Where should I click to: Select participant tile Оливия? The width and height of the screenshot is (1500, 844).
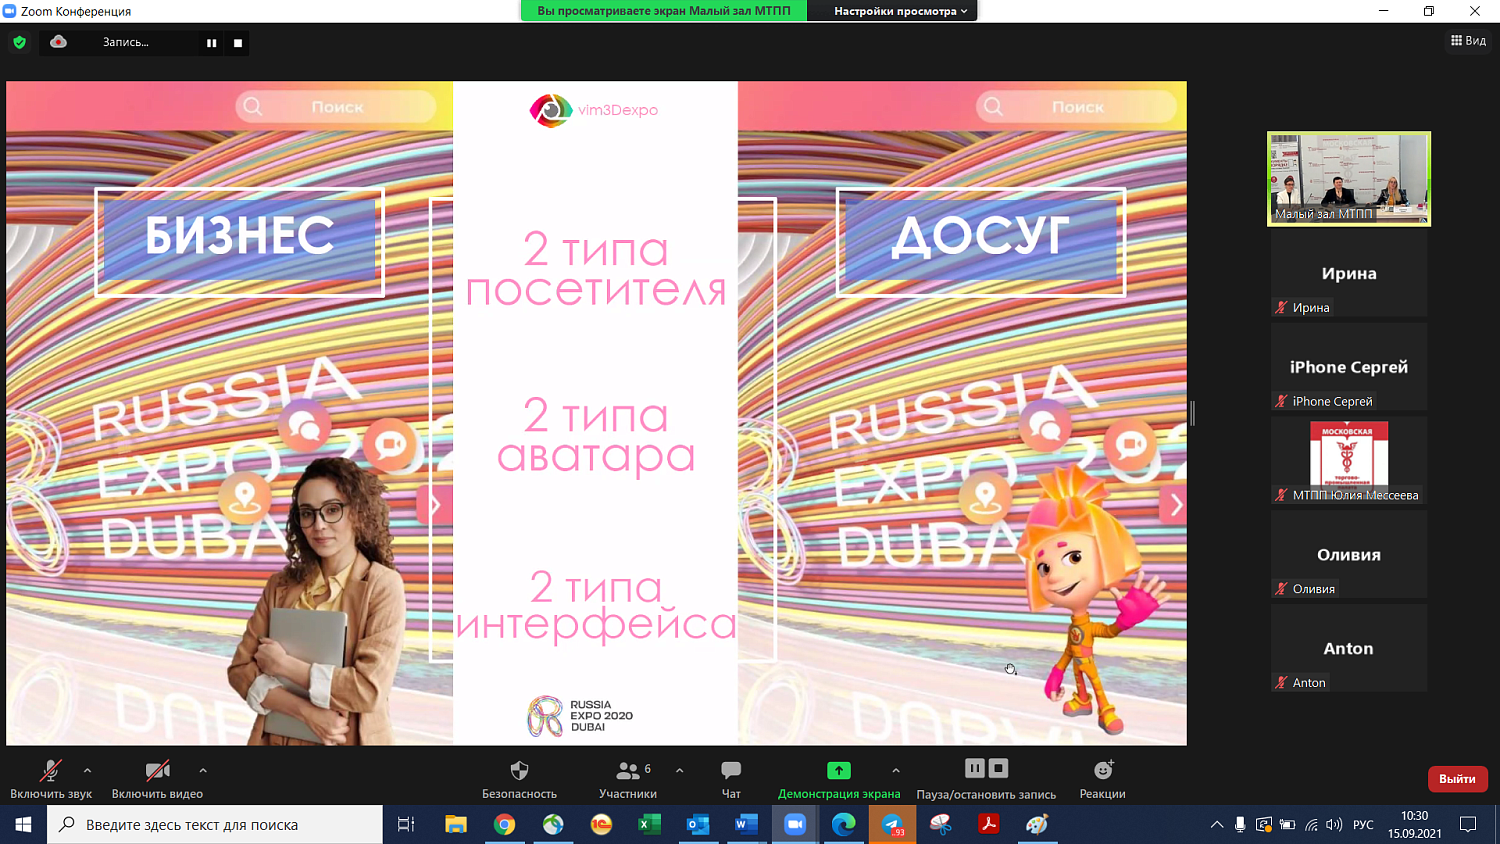pos(1349,555)
